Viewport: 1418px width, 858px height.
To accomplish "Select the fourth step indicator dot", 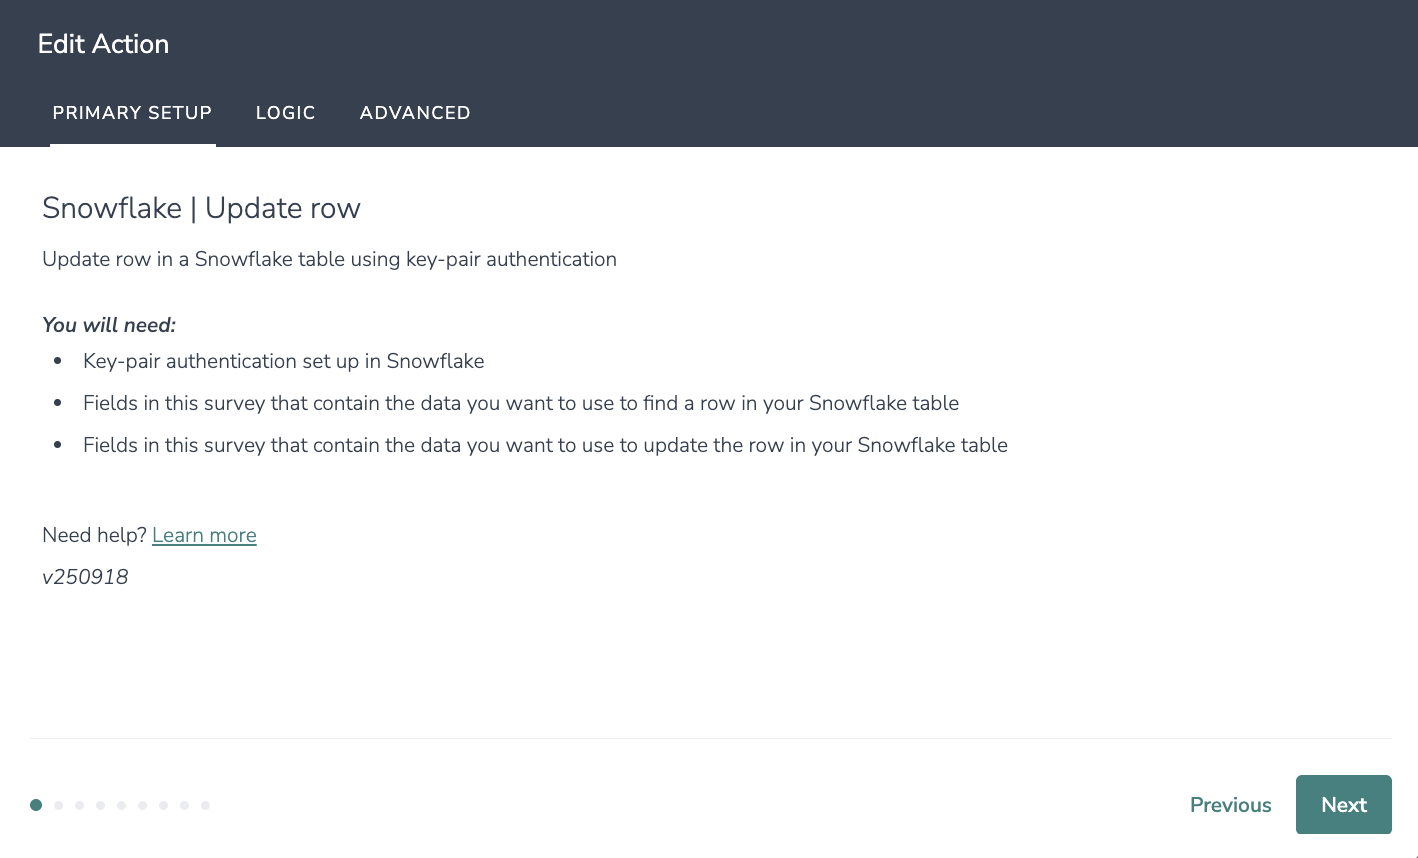I will tap(100, 805).
